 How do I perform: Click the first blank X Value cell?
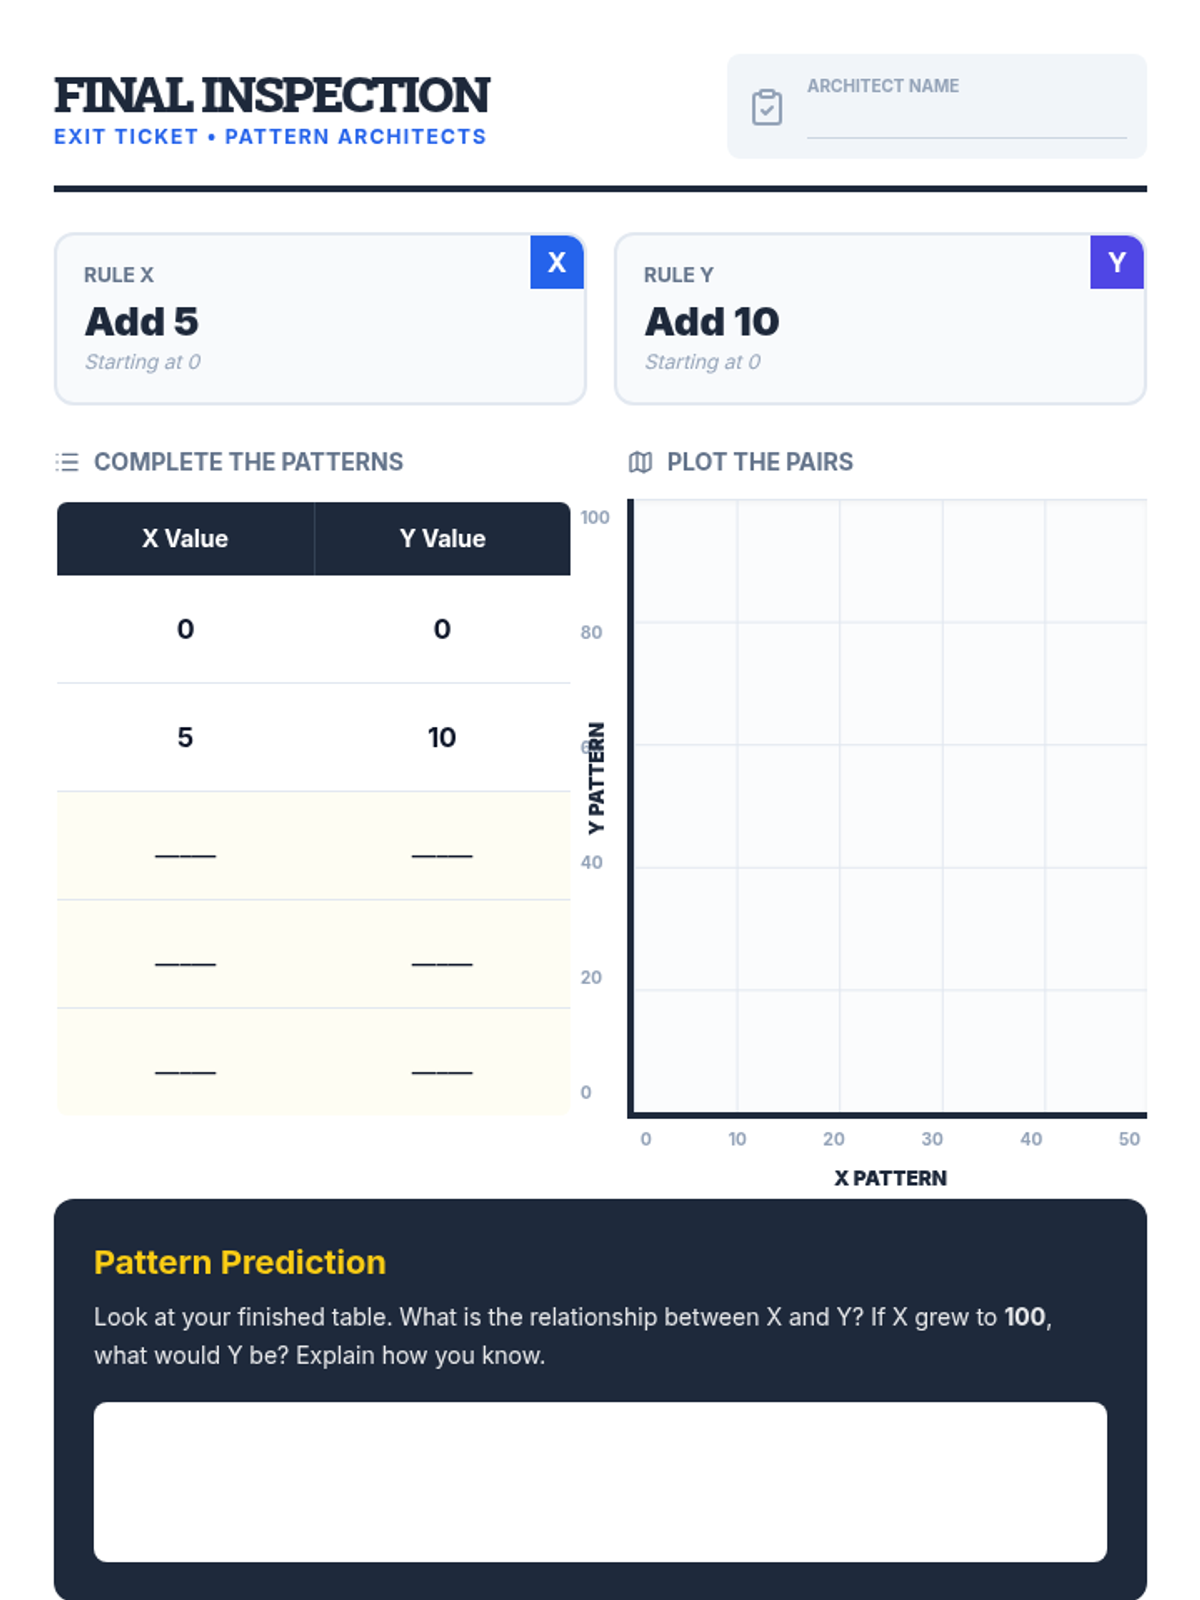(x=185, y=846)
